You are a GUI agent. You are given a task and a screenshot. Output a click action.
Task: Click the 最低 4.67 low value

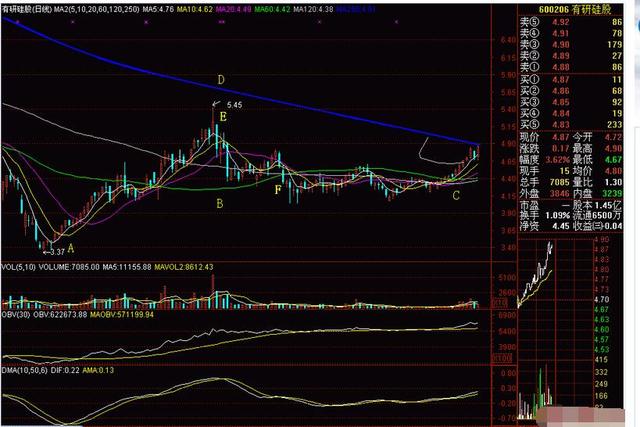[x=597, y=160]
